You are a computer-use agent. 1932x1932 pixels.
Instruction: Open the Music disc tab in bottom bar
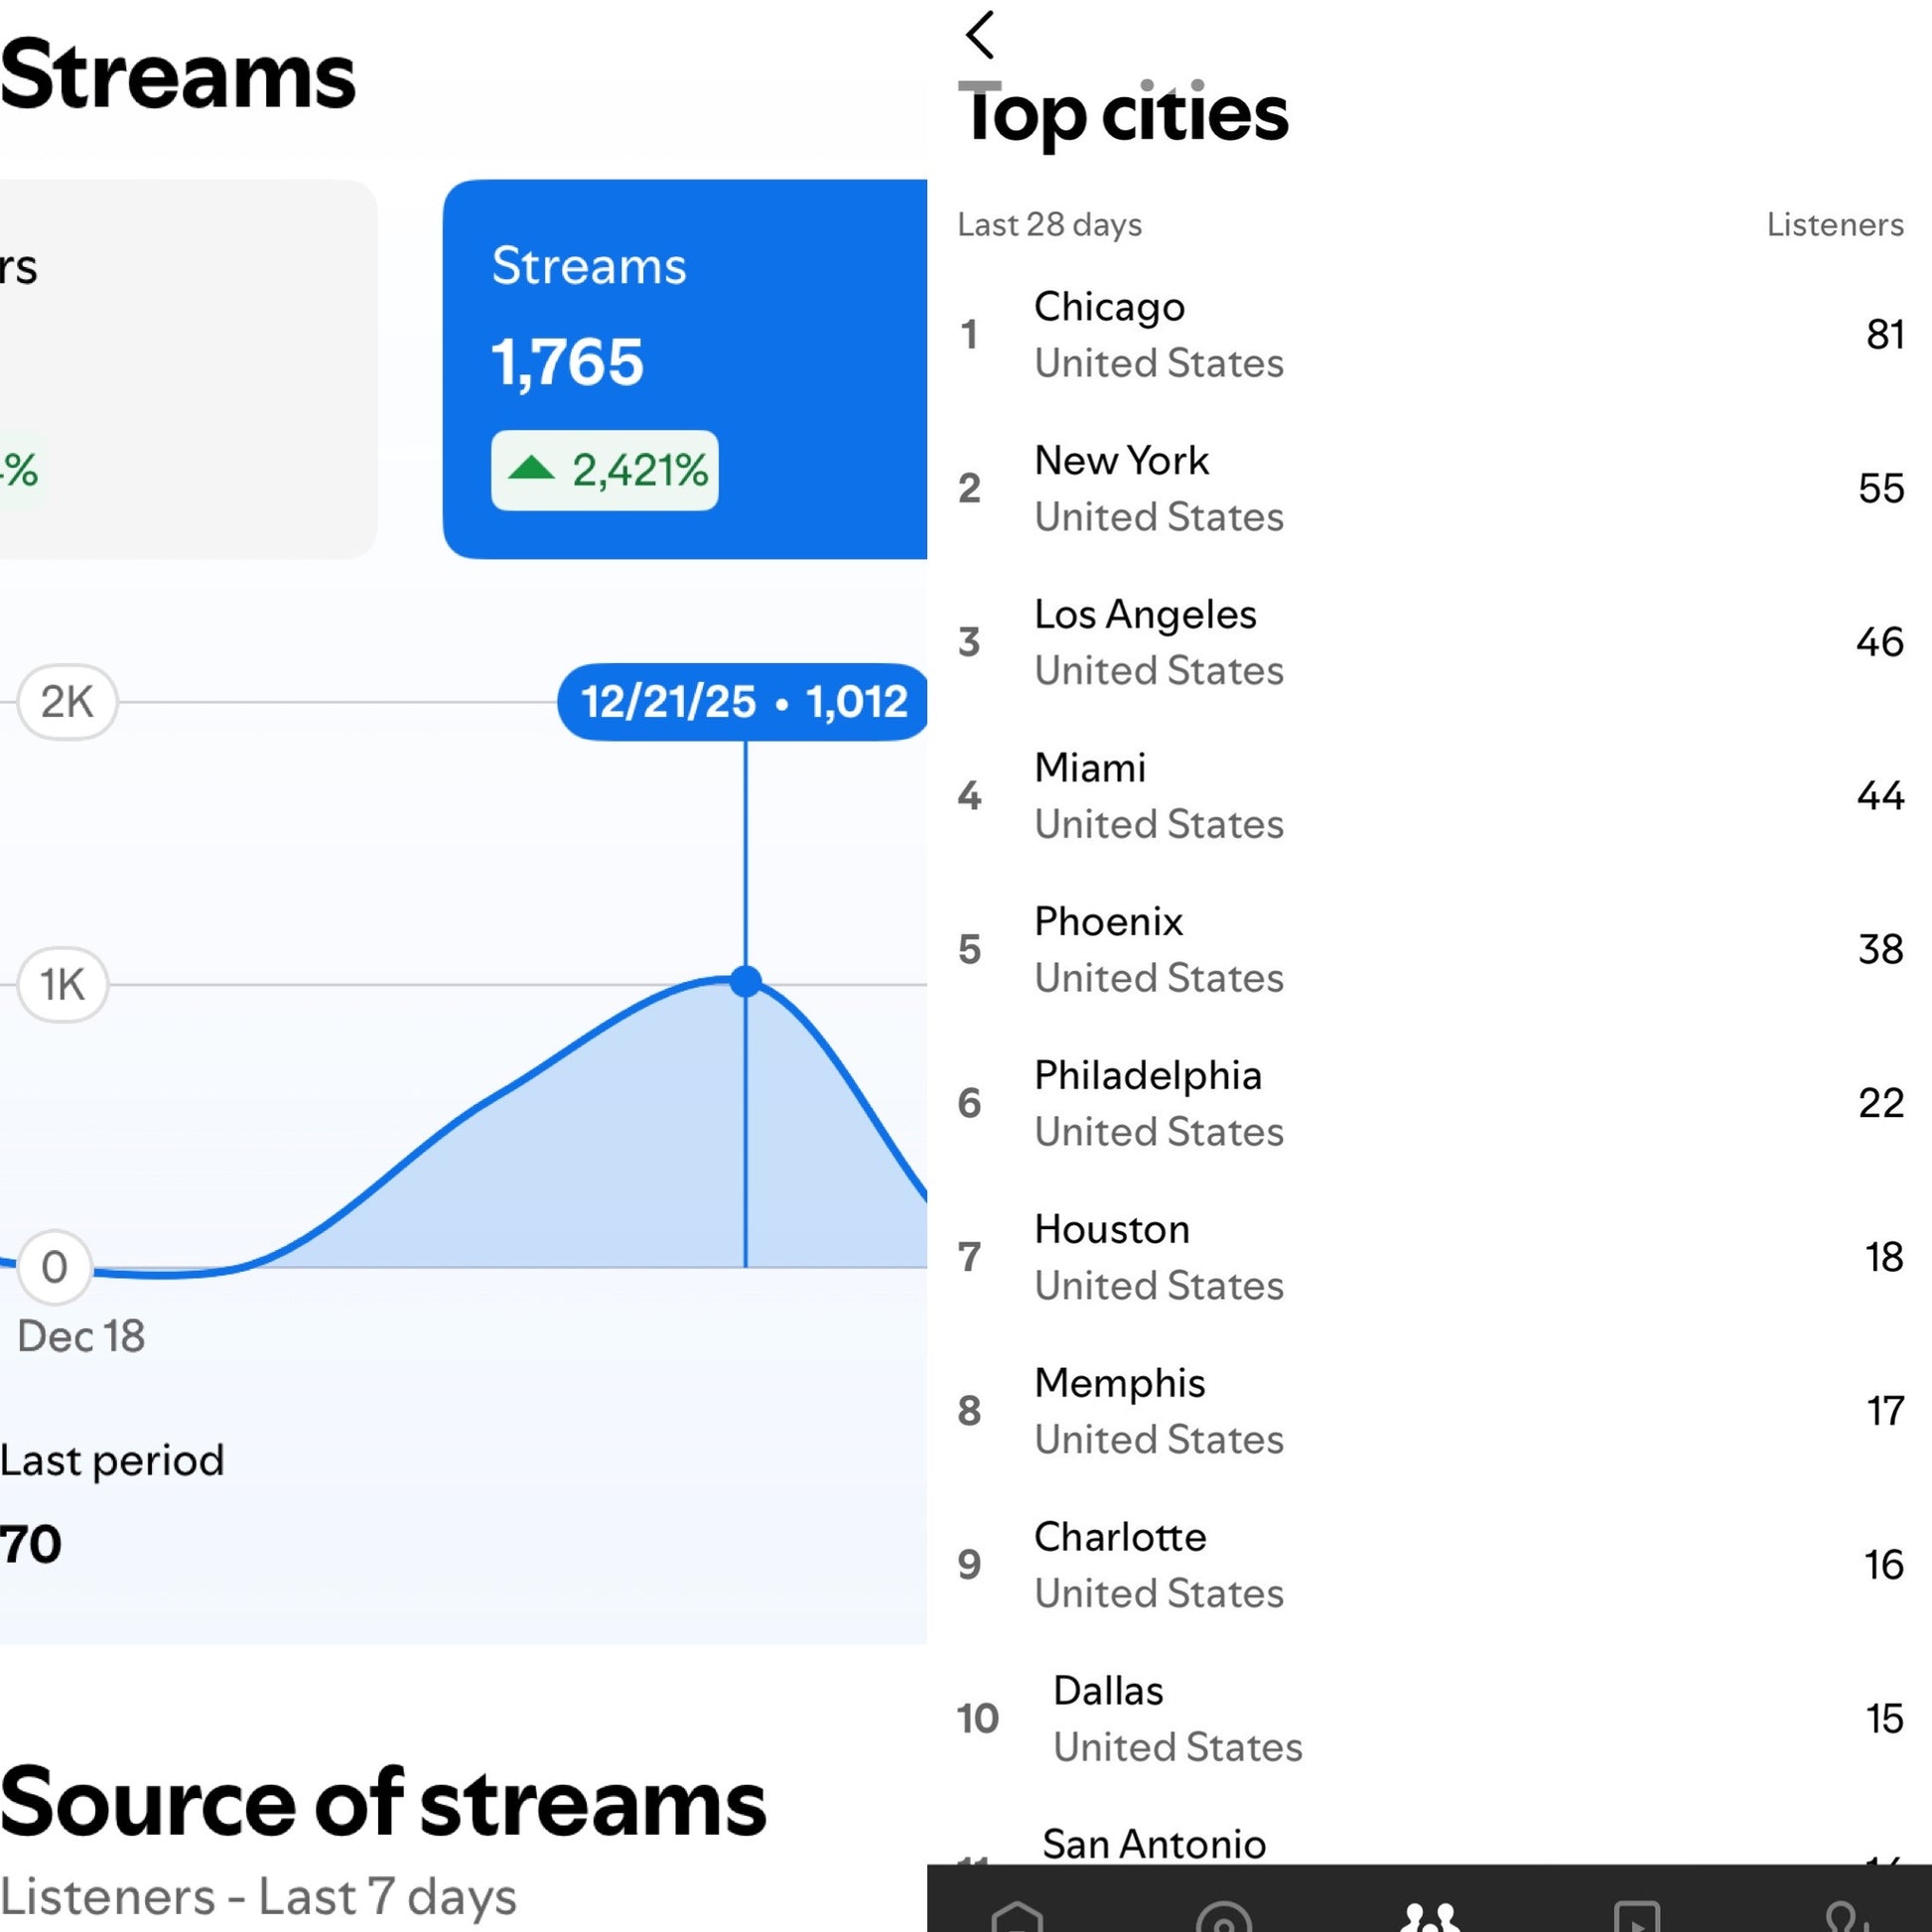click(x=1223, y=1916)
